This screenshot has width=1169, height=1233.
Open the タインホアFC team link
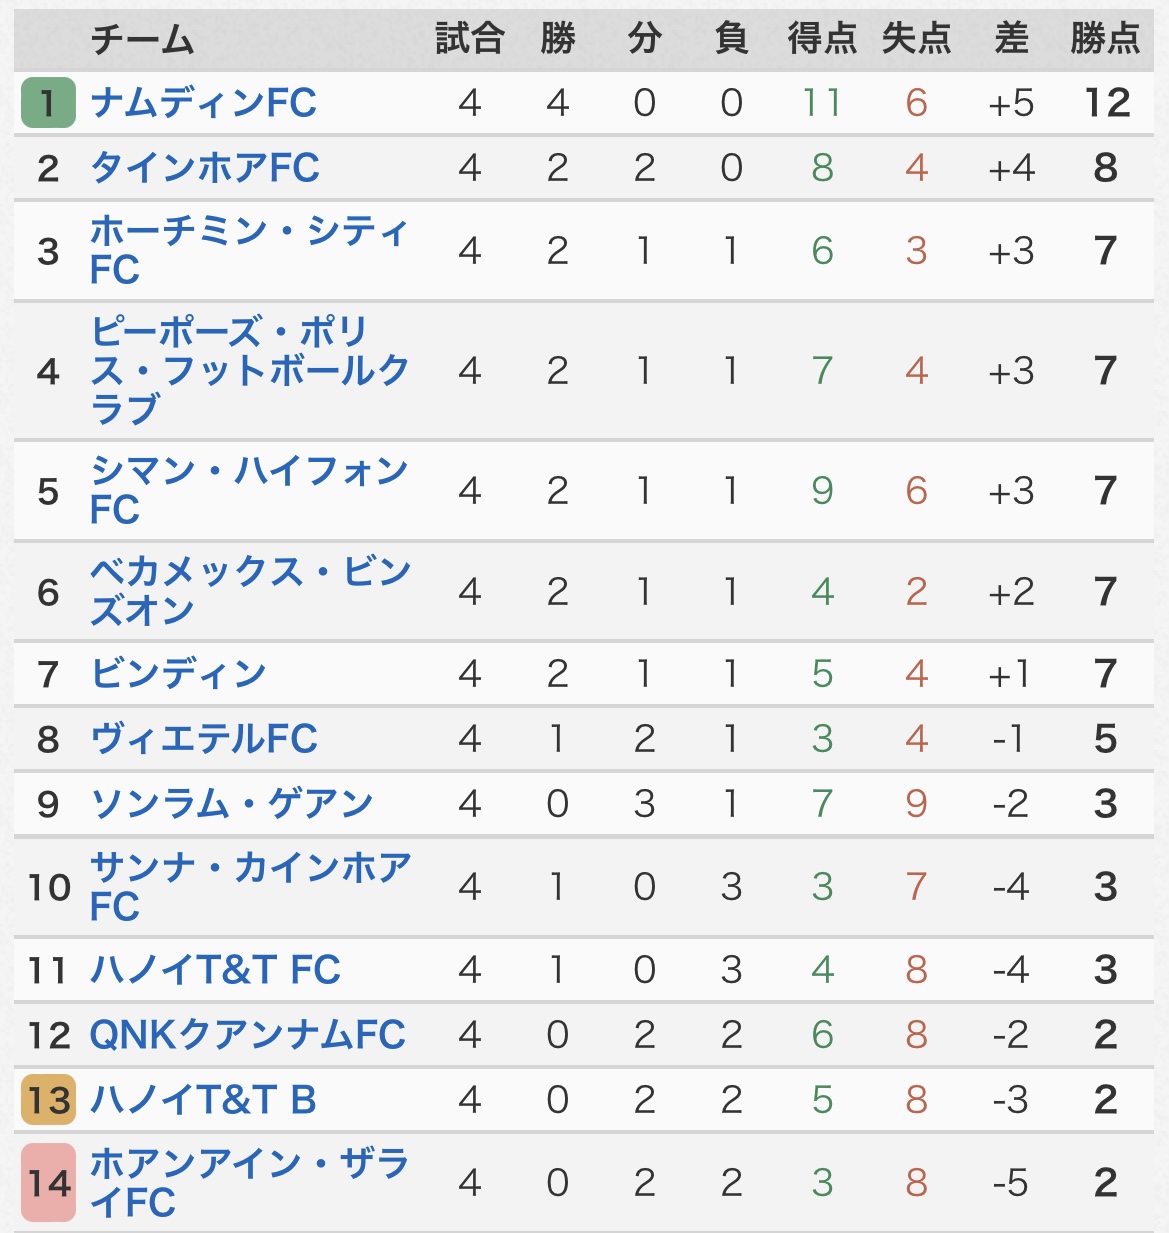(x=204, y=168)
